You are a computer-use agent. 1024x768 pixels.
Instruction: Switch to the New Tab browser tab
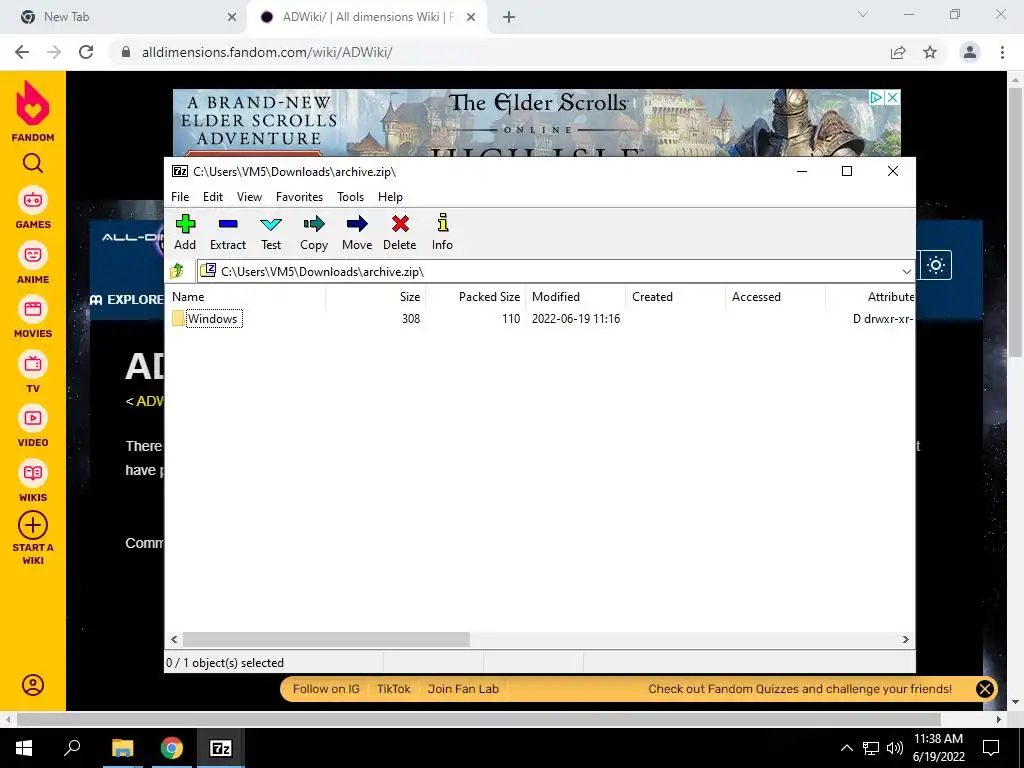(124, 17)
